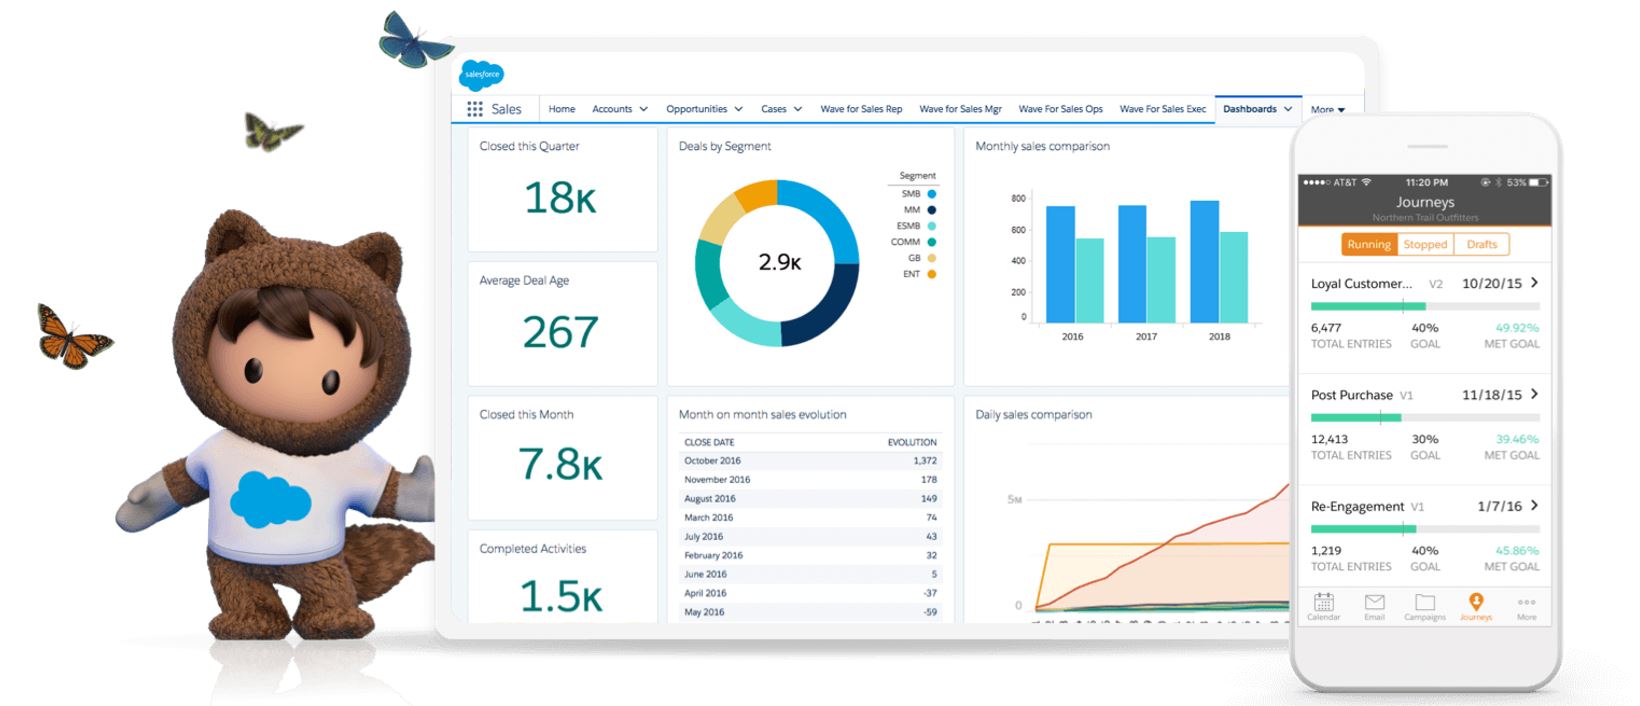Go to the Home tab
This screenshot has height=706, width=1640.
[x=561, y=109]
